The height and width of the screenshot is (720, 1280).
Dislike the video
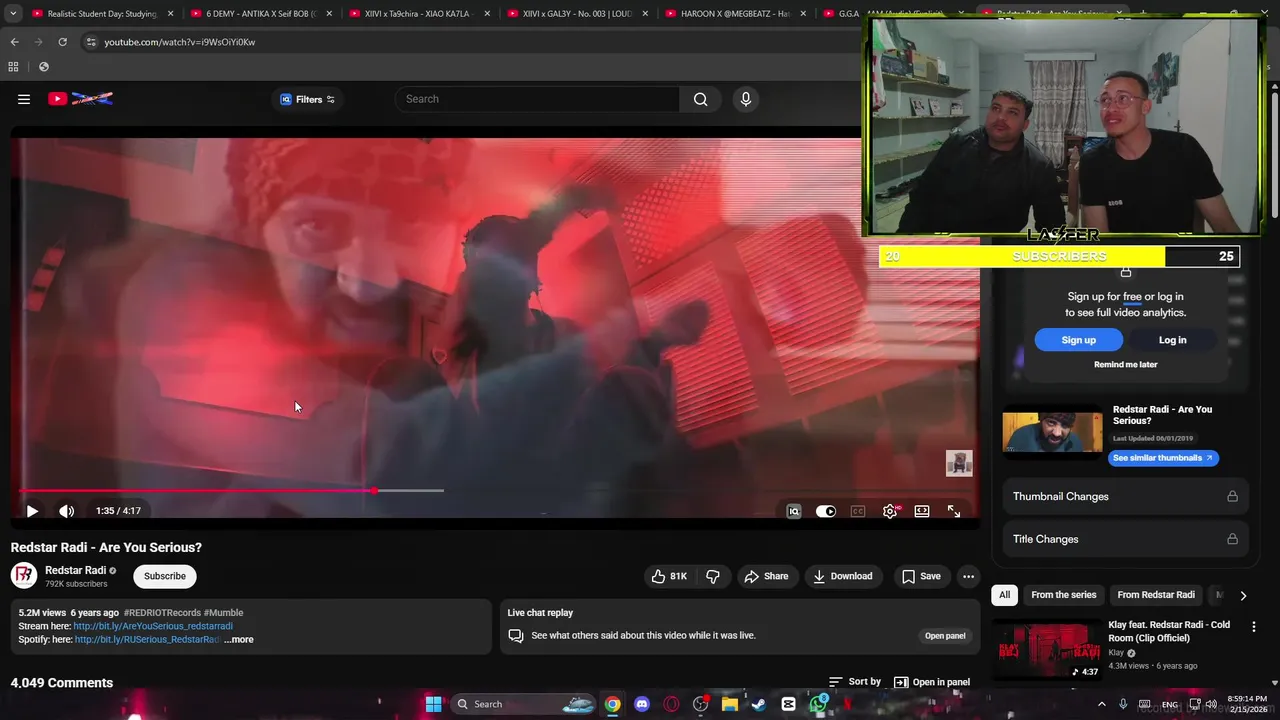(x=713, y=576)
